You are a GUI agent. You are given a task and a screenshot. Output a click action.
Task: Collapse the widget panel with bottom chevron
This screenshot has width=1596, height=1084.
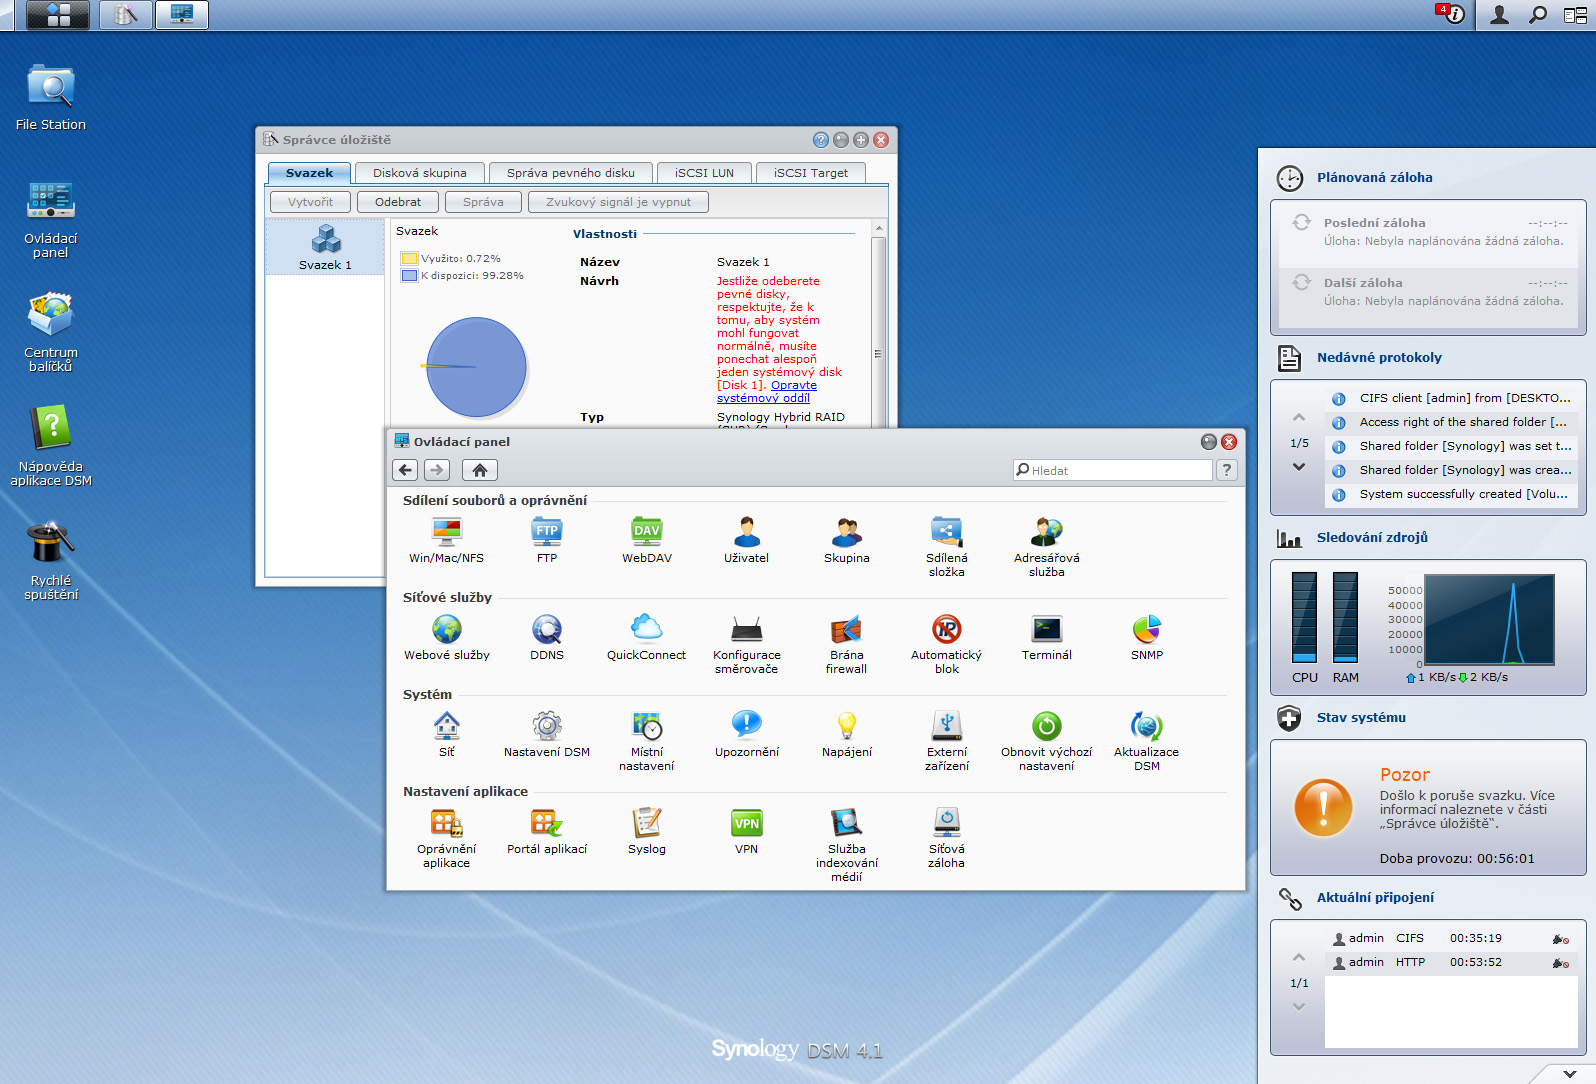1569,1073
